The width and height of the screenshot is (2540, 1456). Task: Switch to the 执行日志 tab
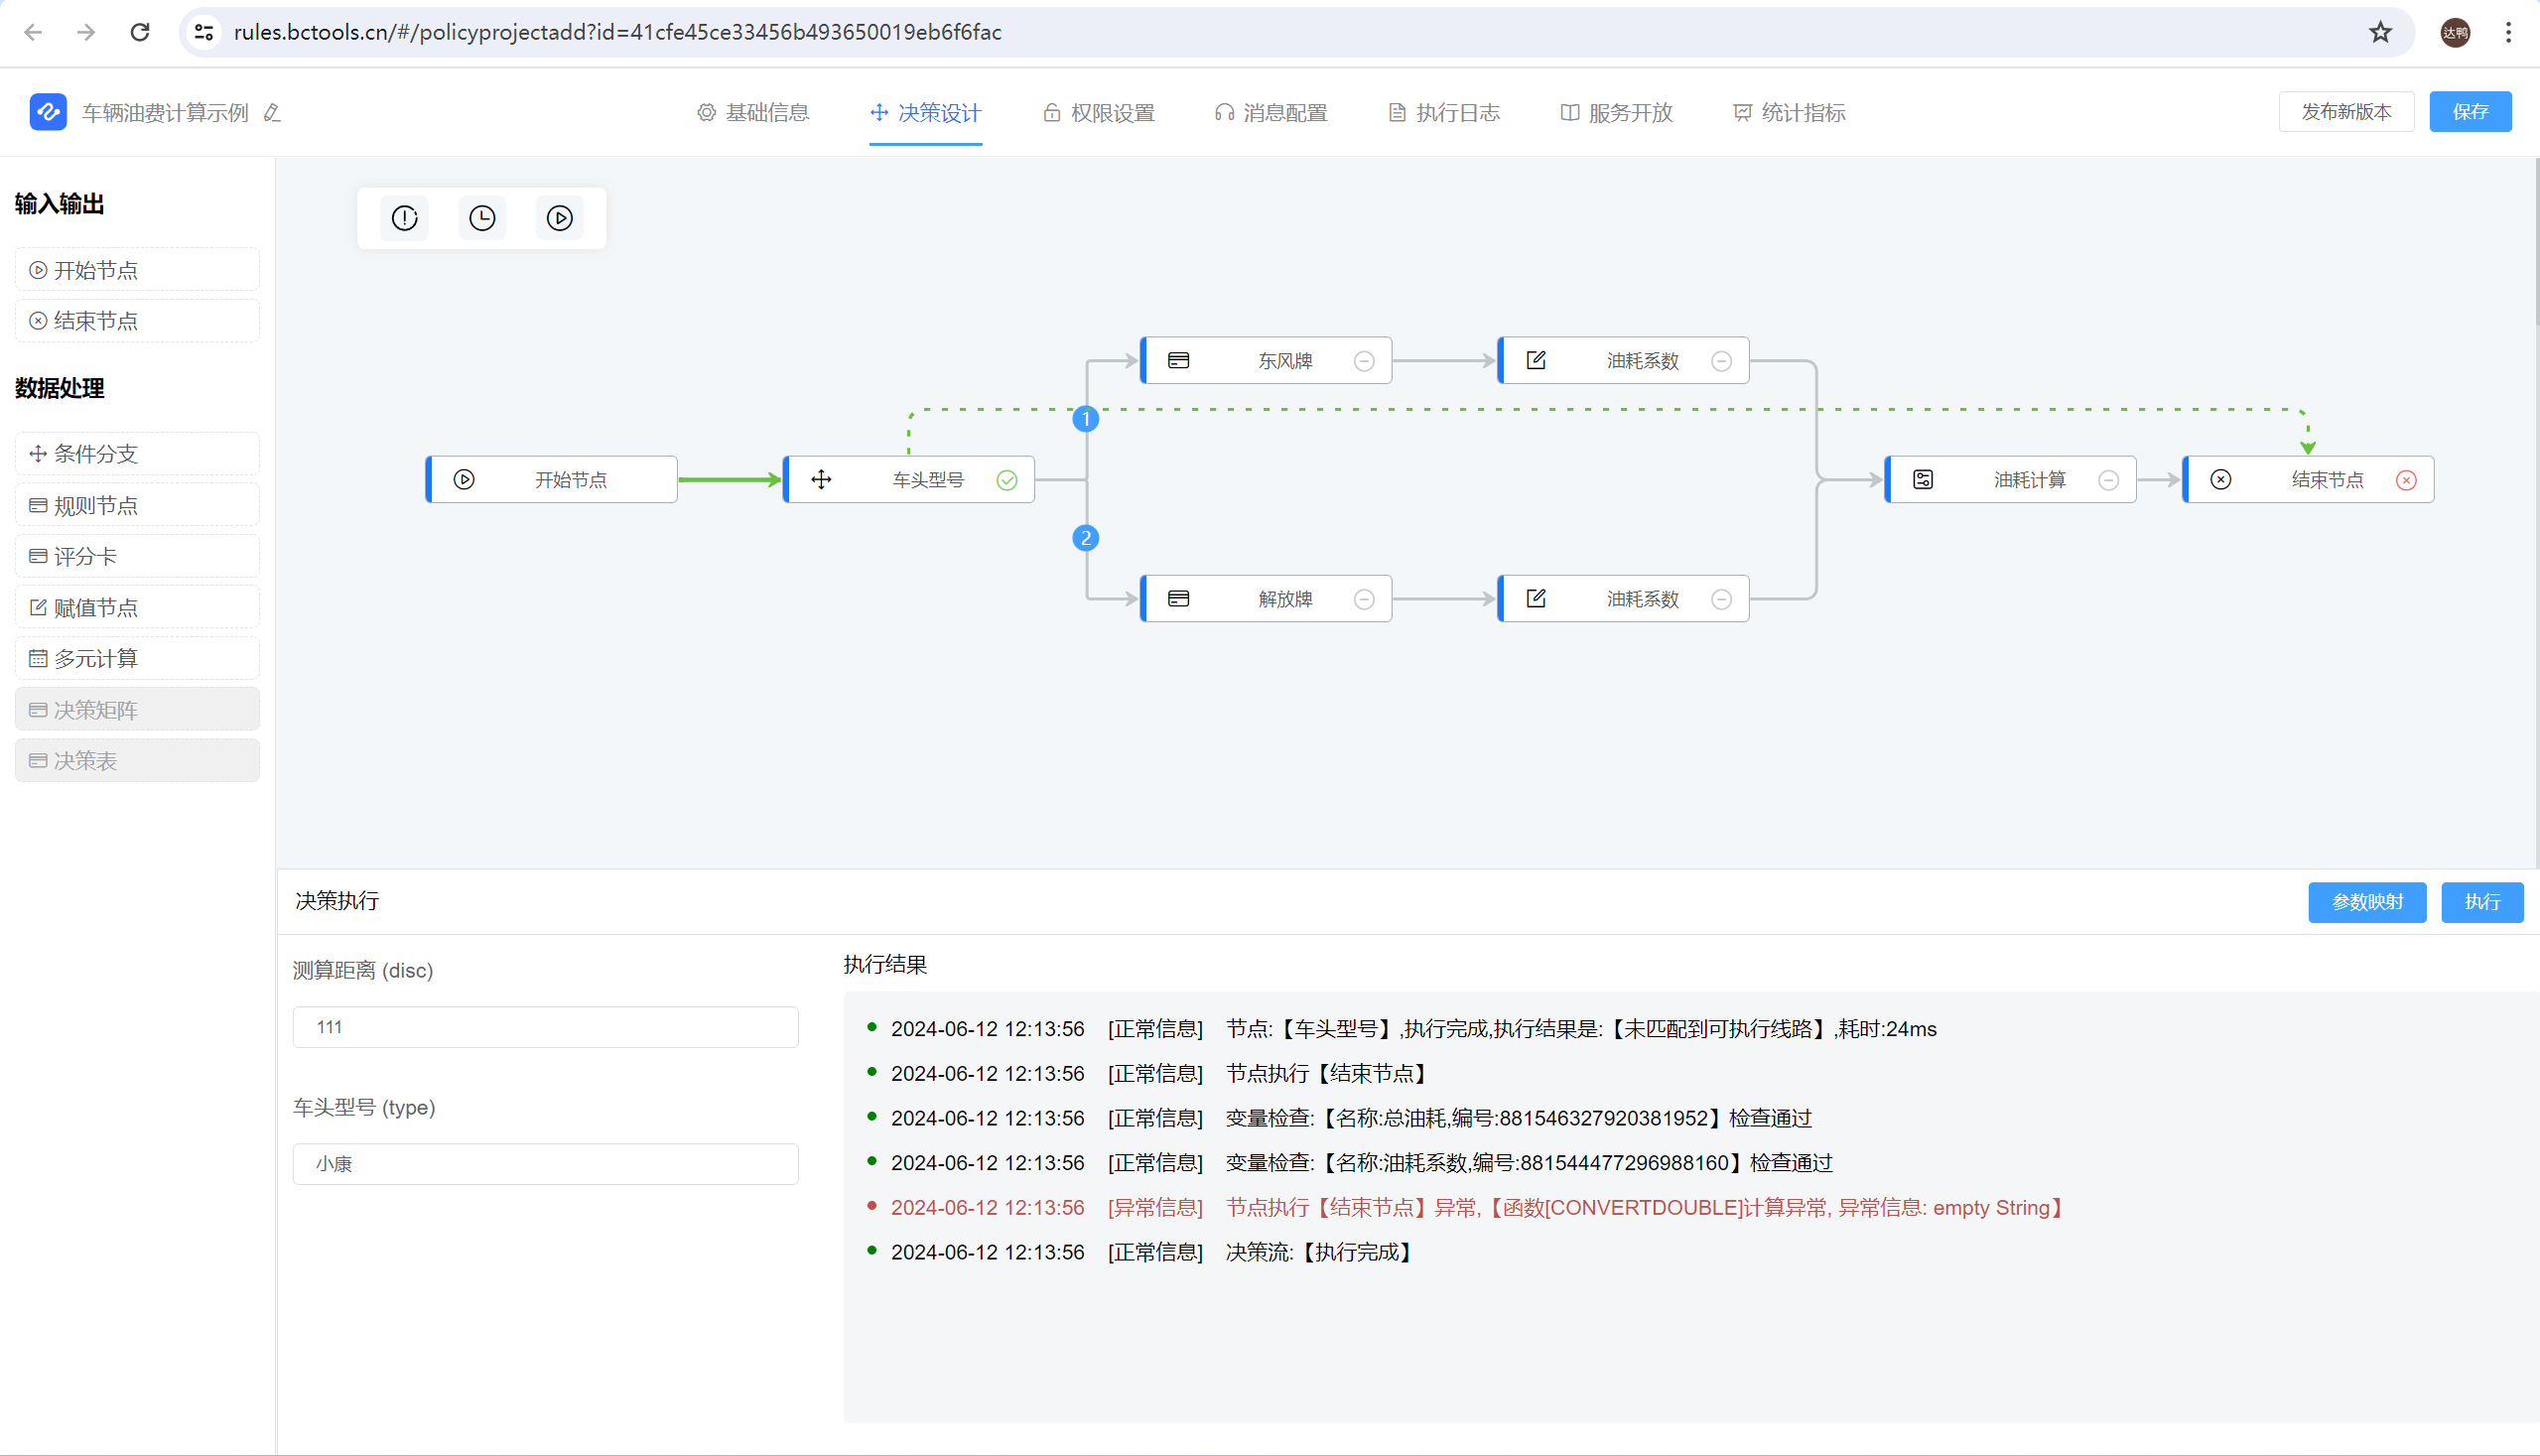click(x=1444, y=113)
